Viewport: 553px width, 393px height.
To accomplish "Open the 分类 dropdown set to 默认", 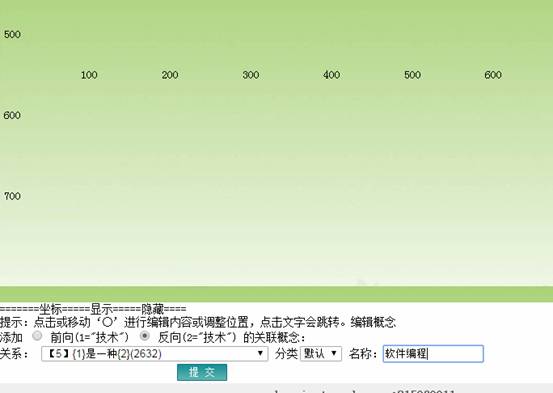I will coord(321,353).
